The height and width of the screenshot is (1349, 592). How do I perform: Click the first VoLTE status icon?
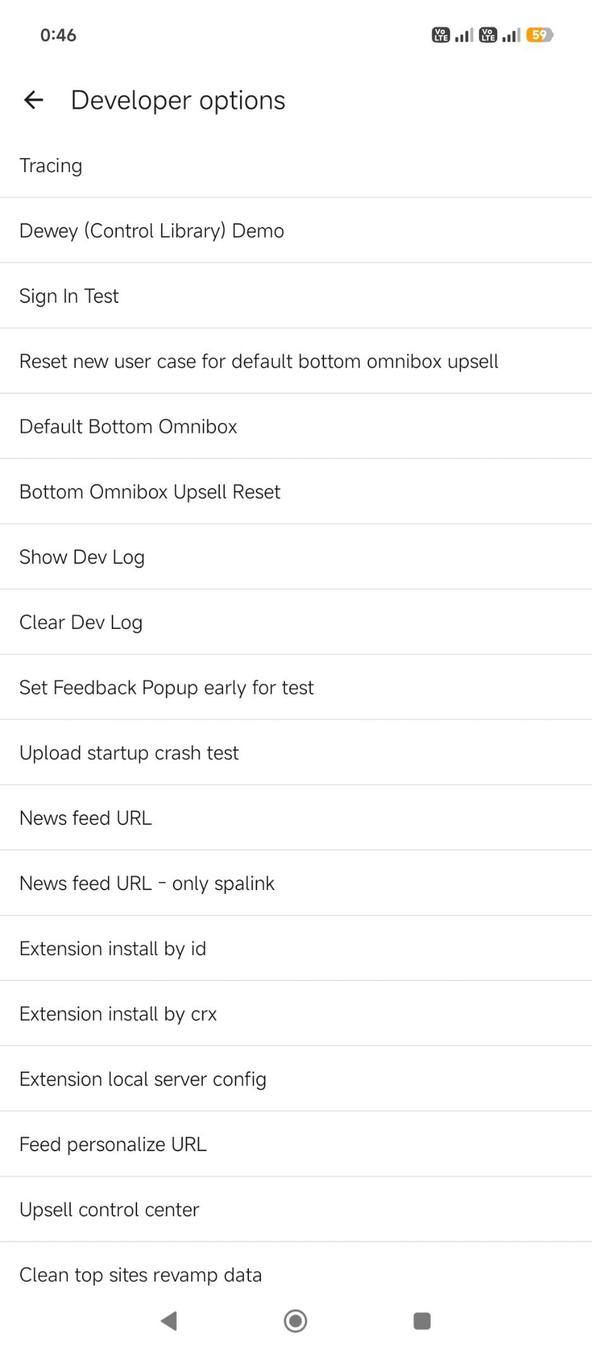[x=440, y=34]
